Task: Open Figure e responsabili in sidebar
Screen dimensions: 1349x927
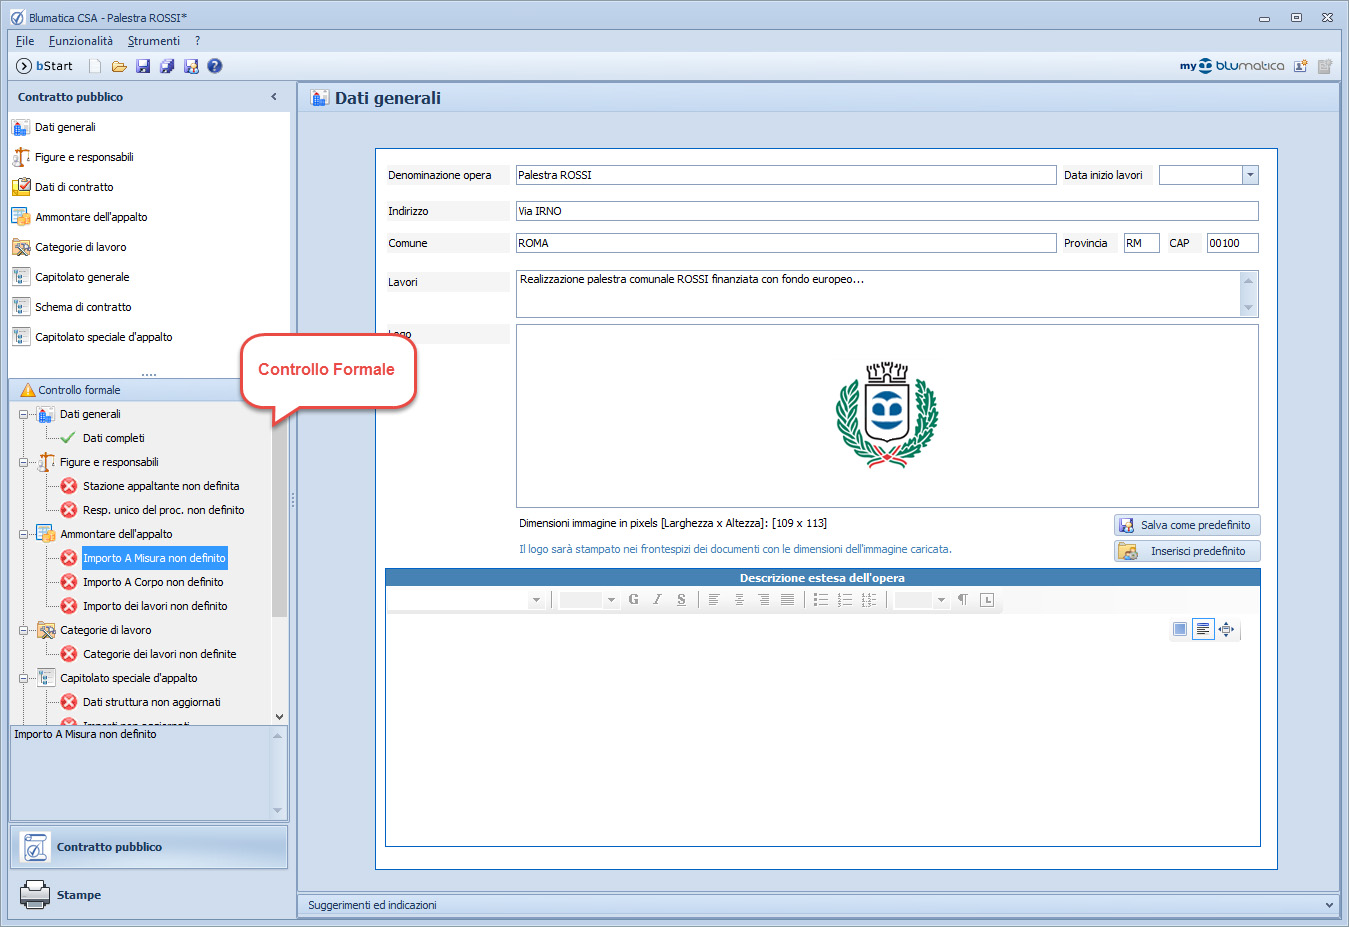Action: coord(84,157)
